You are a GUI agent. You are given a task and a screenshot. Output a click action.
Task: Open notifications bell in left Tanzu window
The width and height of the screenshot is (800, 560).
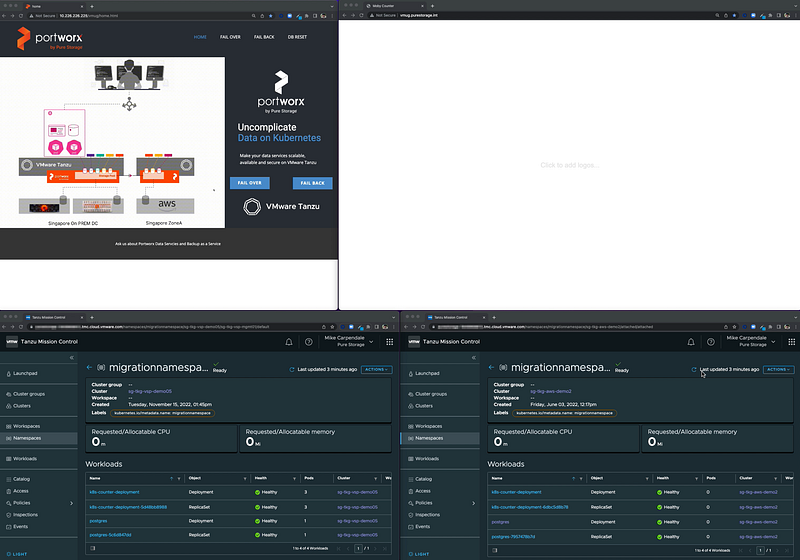point(289,342)
